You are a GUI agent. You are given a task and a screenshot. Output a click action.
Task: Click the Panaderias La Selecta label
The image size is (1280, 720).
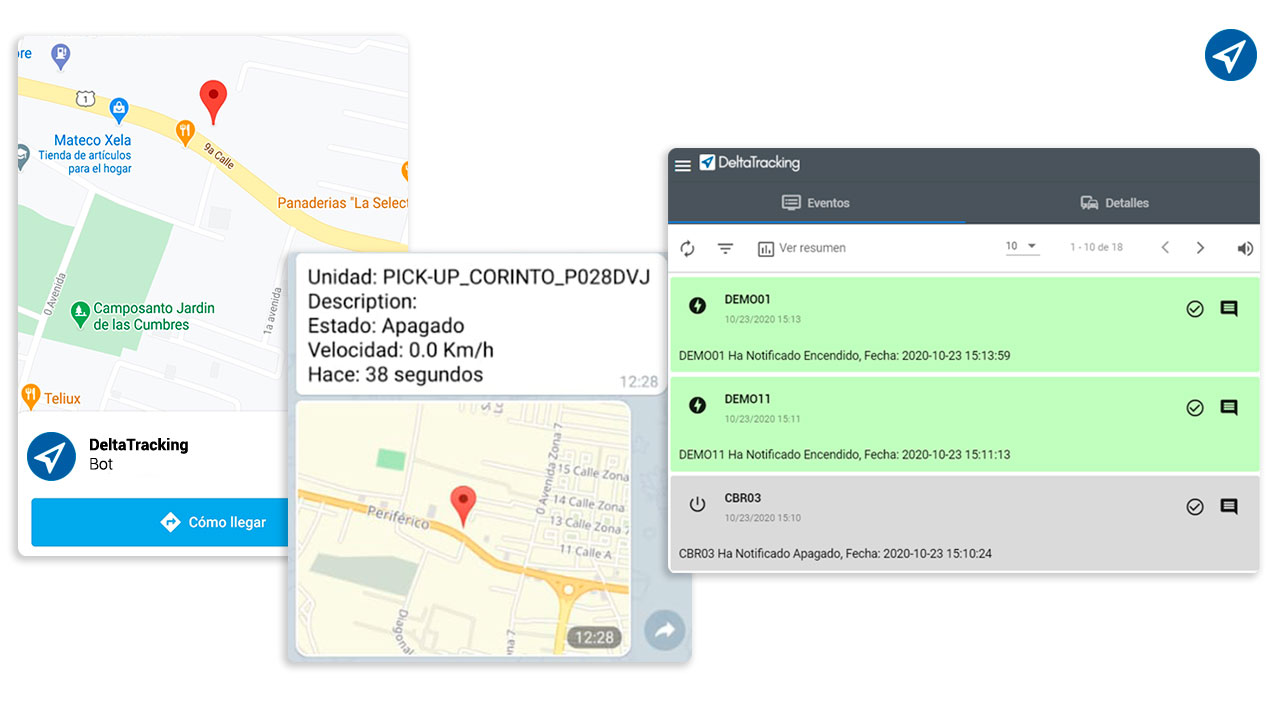coord(342,203)
